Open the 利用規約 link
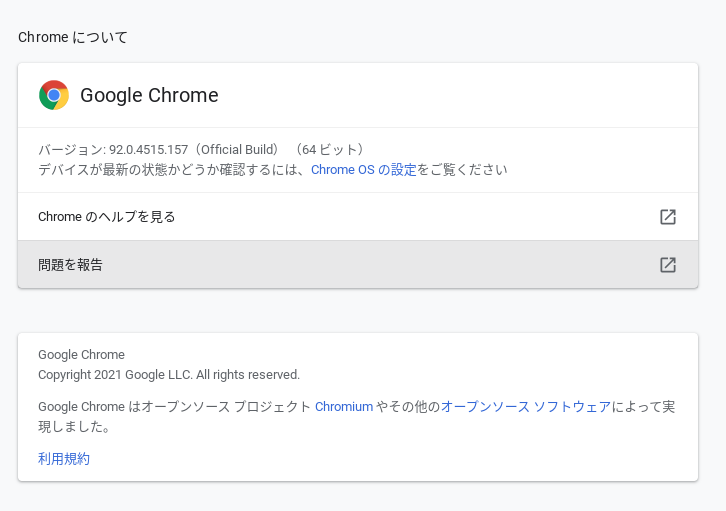 (64, 459)
